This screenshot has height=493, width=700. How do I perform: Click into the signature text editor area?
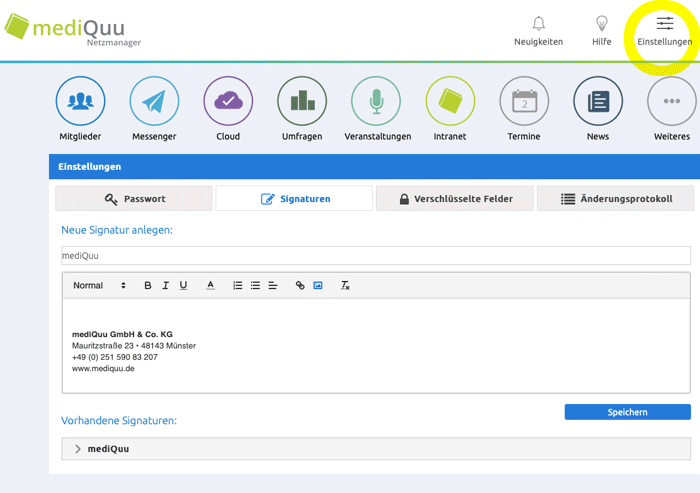pyautogui.click(x=376, y=346)
